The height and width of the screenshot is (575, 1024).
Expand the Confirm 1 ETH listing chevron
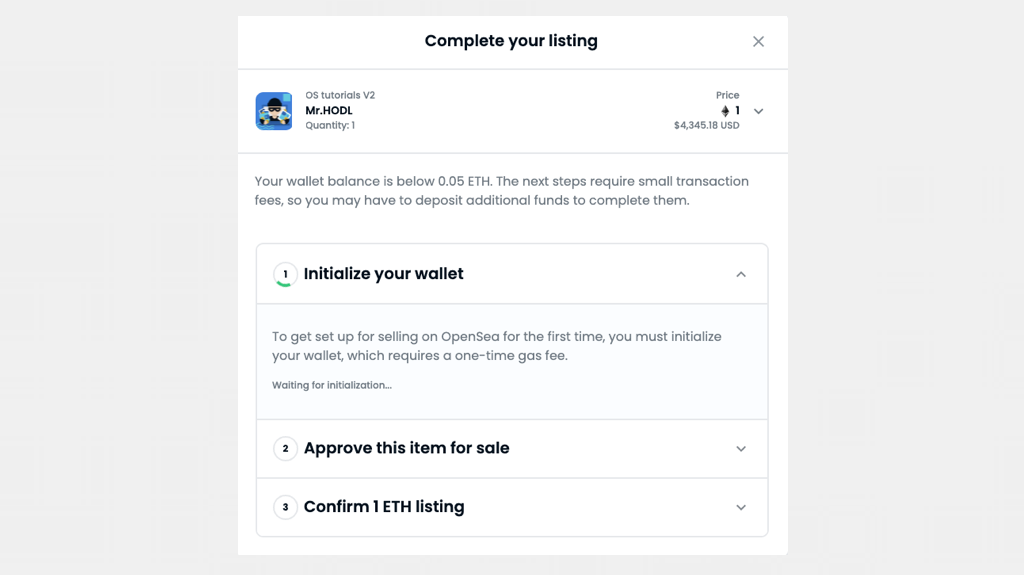[x=741, y=507]
